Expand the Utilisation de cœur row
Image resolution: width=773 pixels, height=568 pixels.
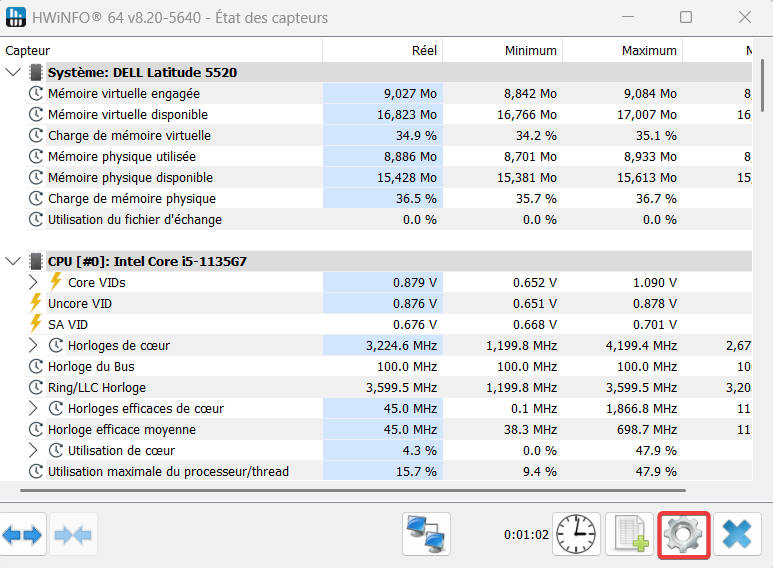point(33,450)
